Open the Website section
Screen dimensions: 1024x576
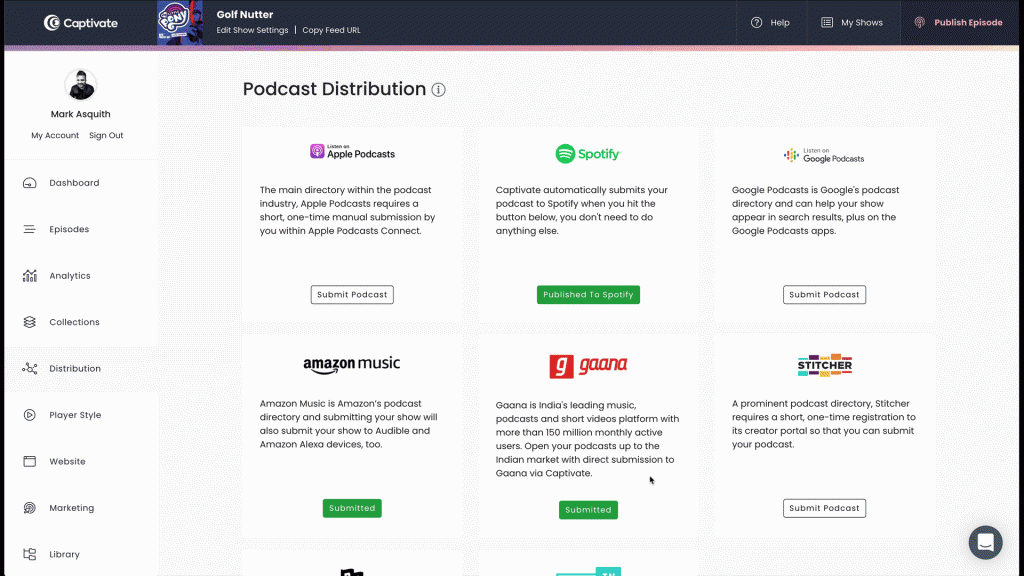tap(70, 461)
